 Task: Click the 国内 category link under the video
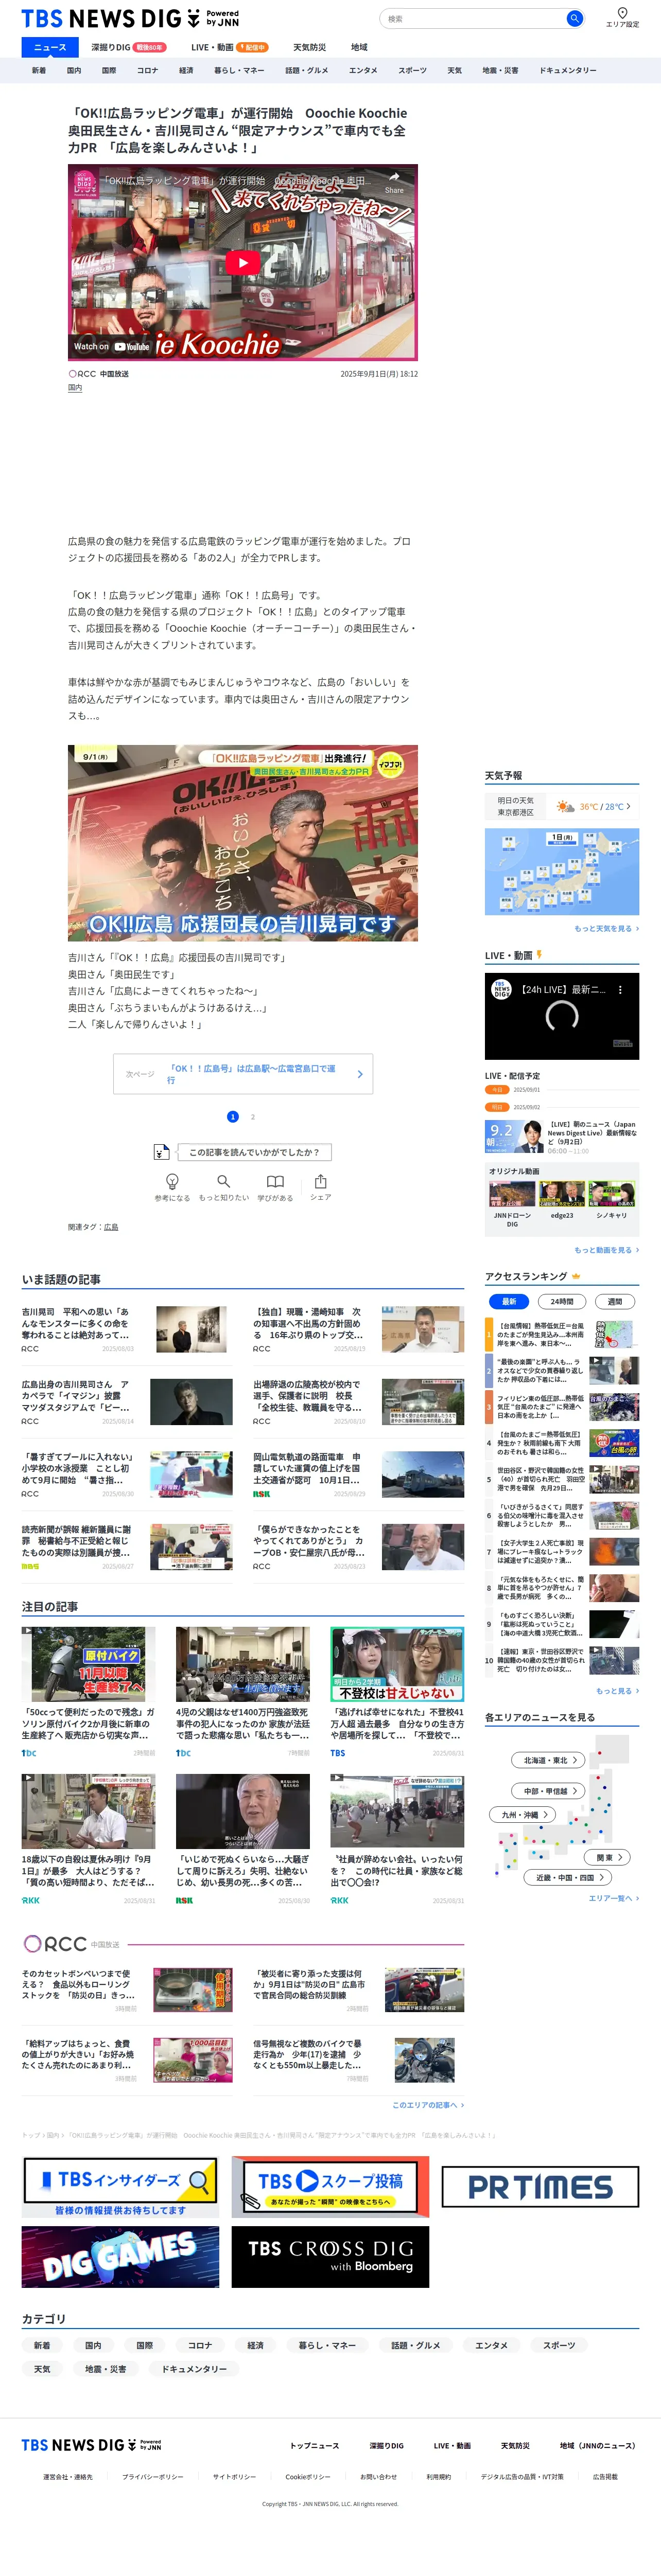pyautogui.click(x=75, y=388)
